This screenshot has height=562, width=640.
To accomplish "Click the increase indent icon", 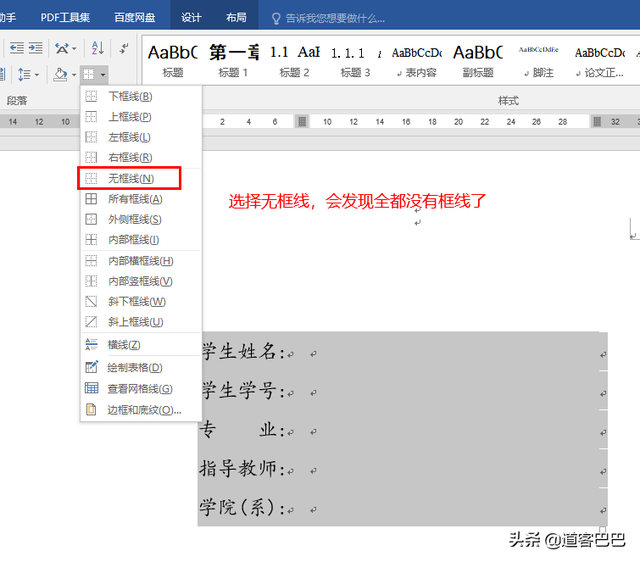I will [x=35, y=48].
